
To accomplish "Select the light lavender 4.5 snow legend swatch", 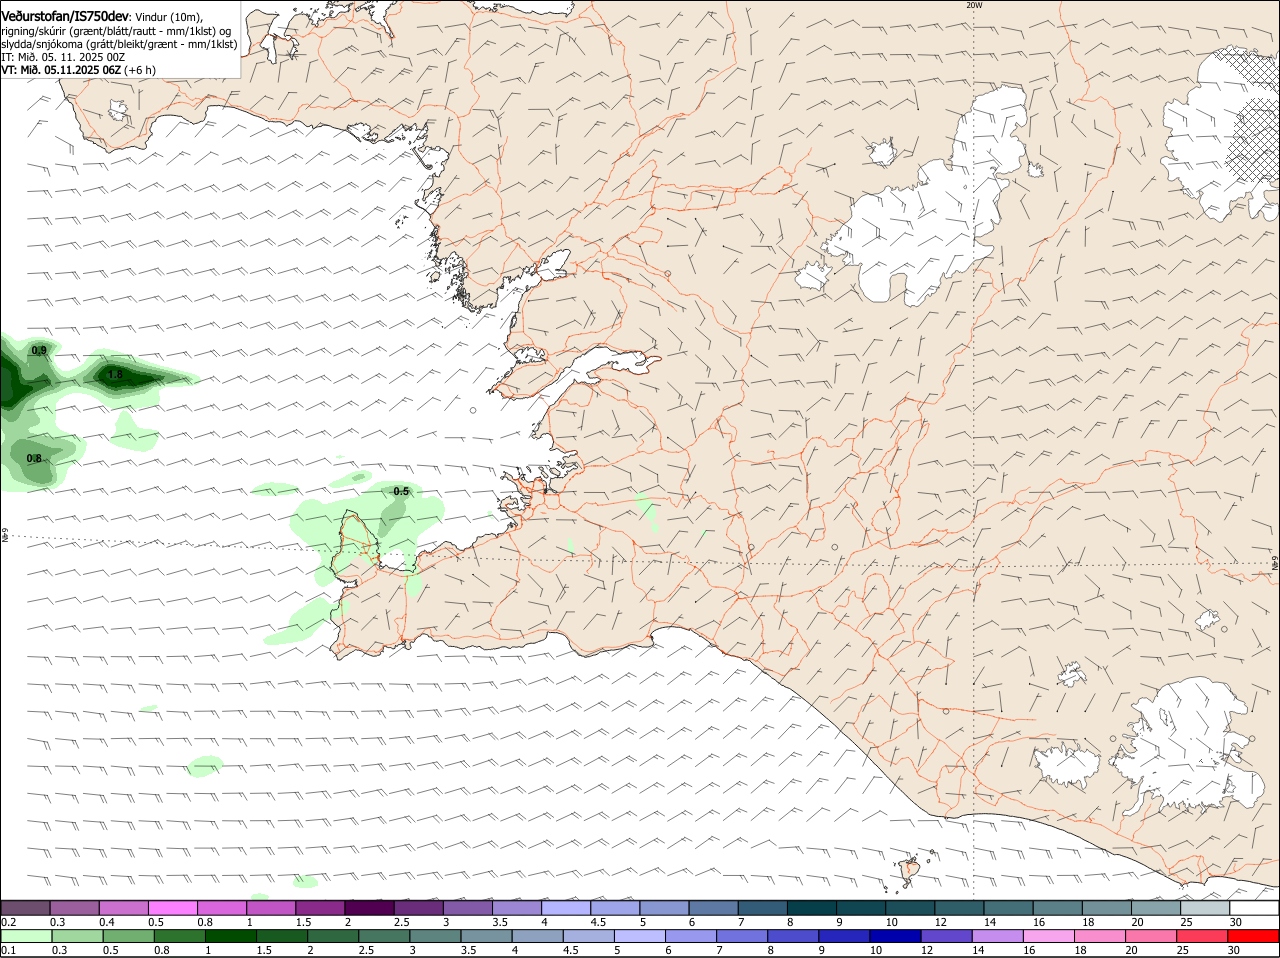I will pos(615,908).
